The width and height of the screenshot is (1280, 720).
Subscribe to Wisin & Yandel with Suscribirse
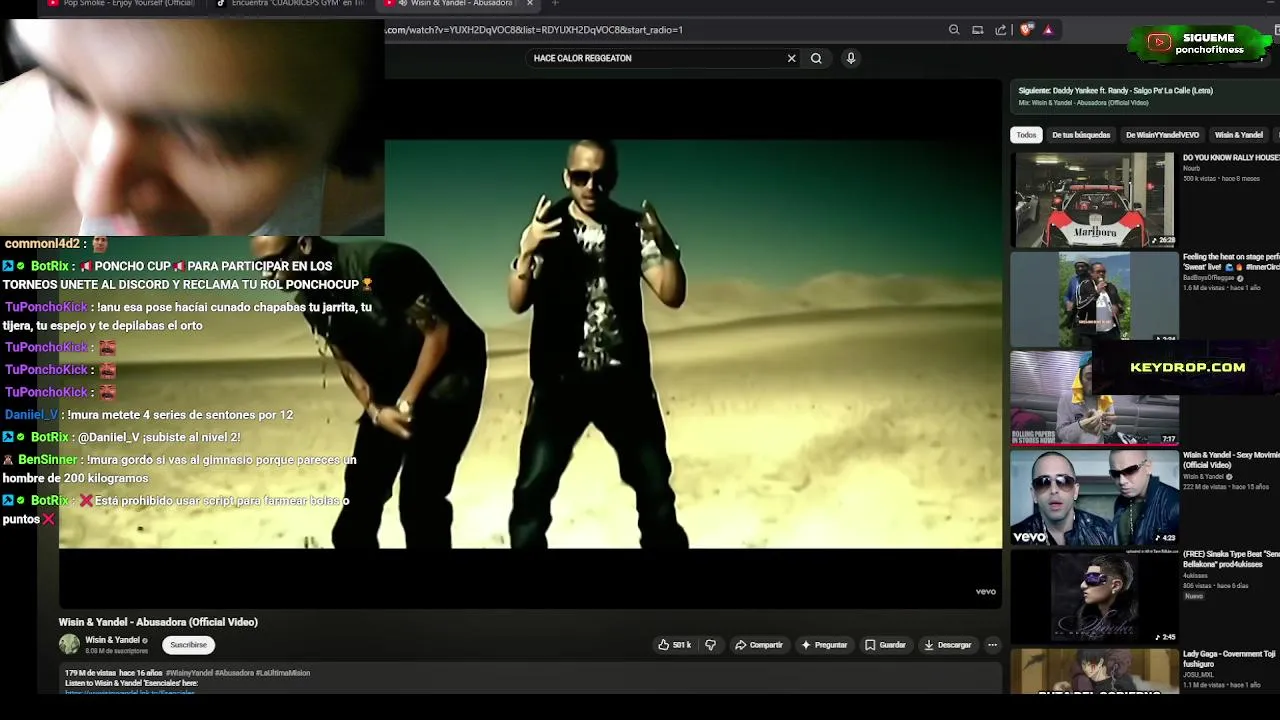[188, 645]
